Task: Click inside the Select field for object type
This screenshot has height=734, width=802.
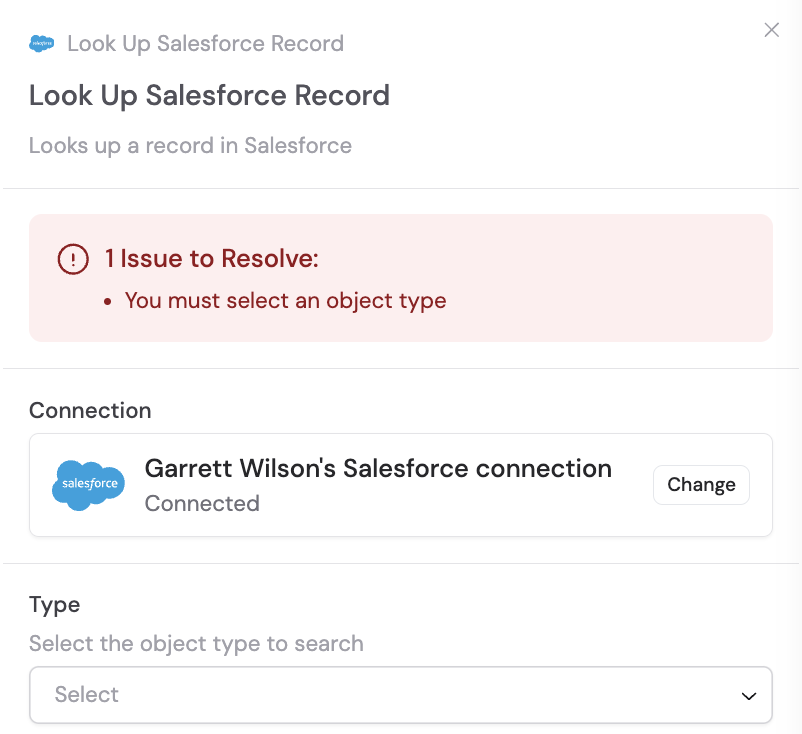Action: [400, 694]
